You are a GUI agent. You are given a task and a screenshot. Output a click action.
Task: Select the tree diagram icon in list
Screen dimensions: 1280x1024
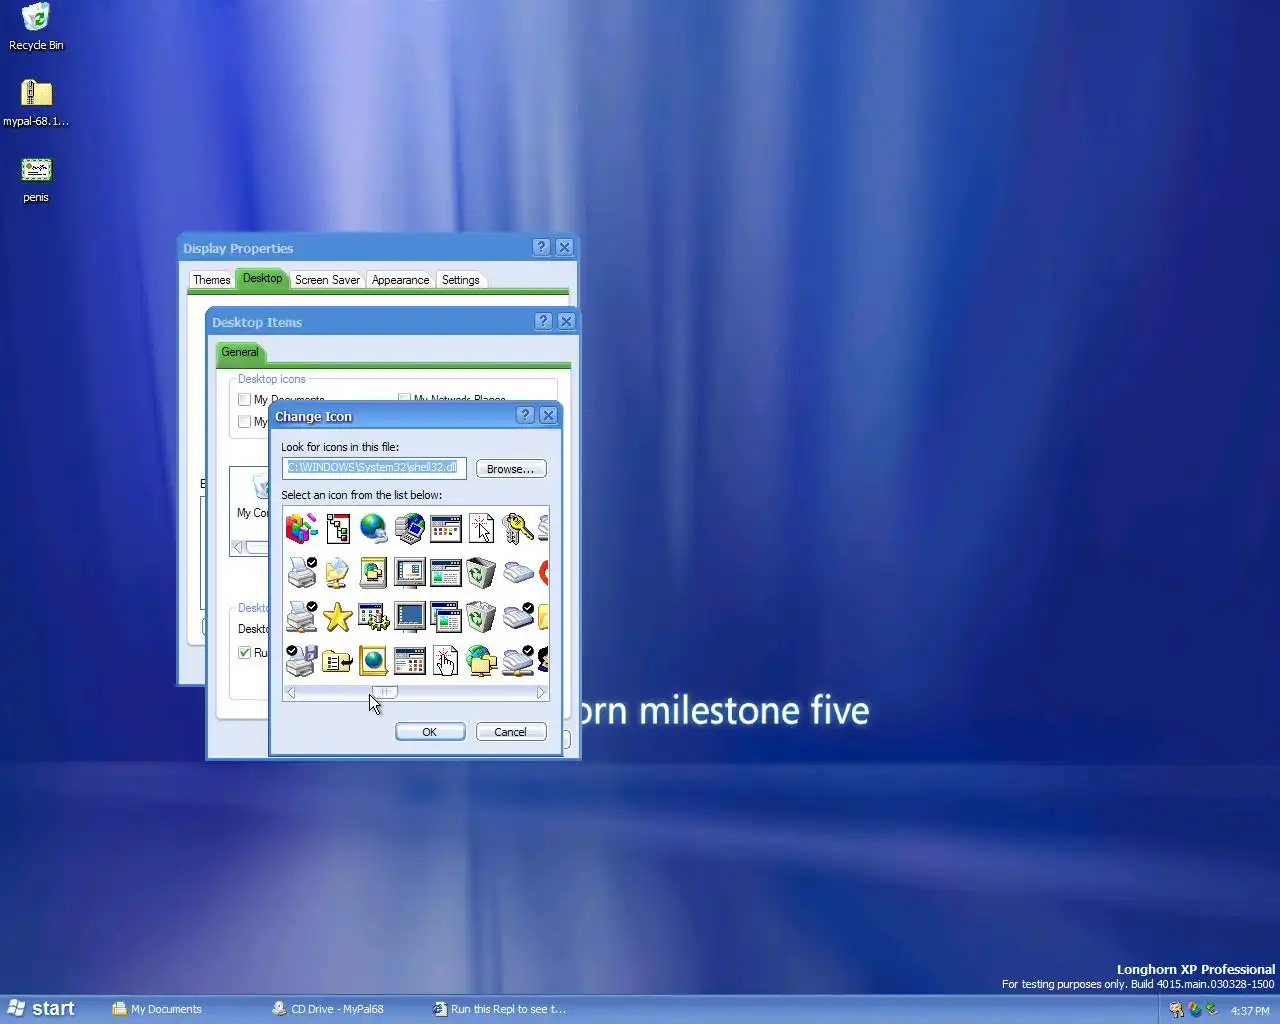tap(338, 528)
